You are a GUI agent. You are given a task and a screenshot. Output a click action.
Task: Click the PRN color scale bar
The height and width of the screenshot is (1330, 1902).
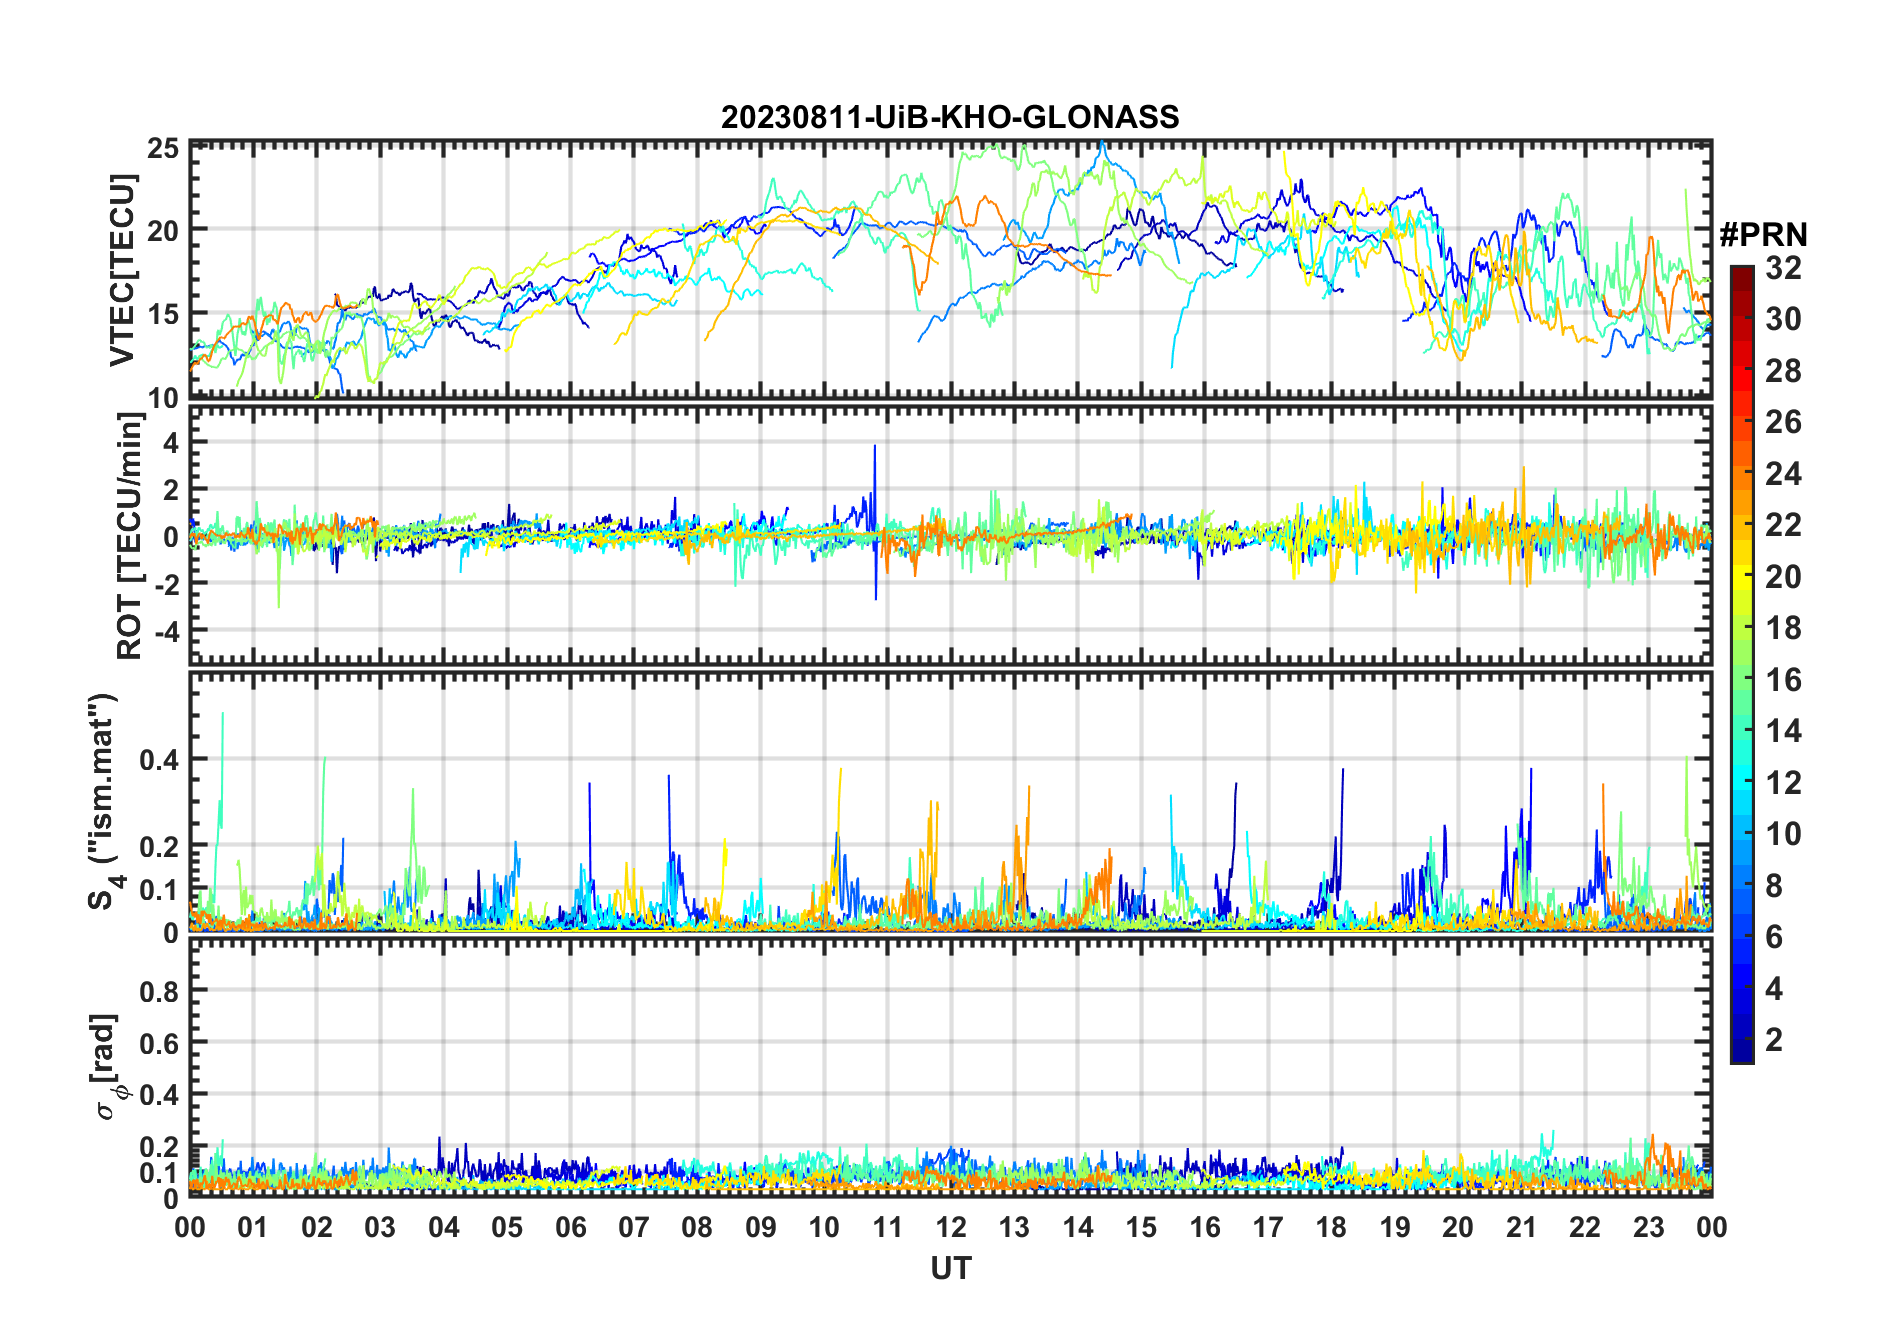[1742, 664]
